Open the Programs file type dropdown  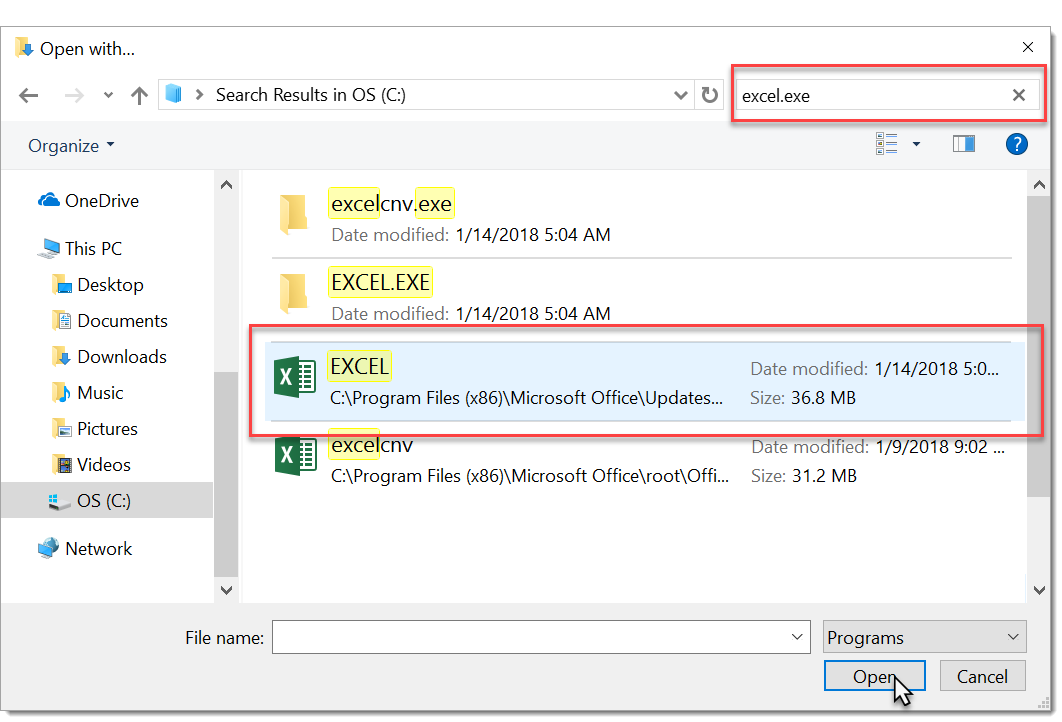point(925,637)
